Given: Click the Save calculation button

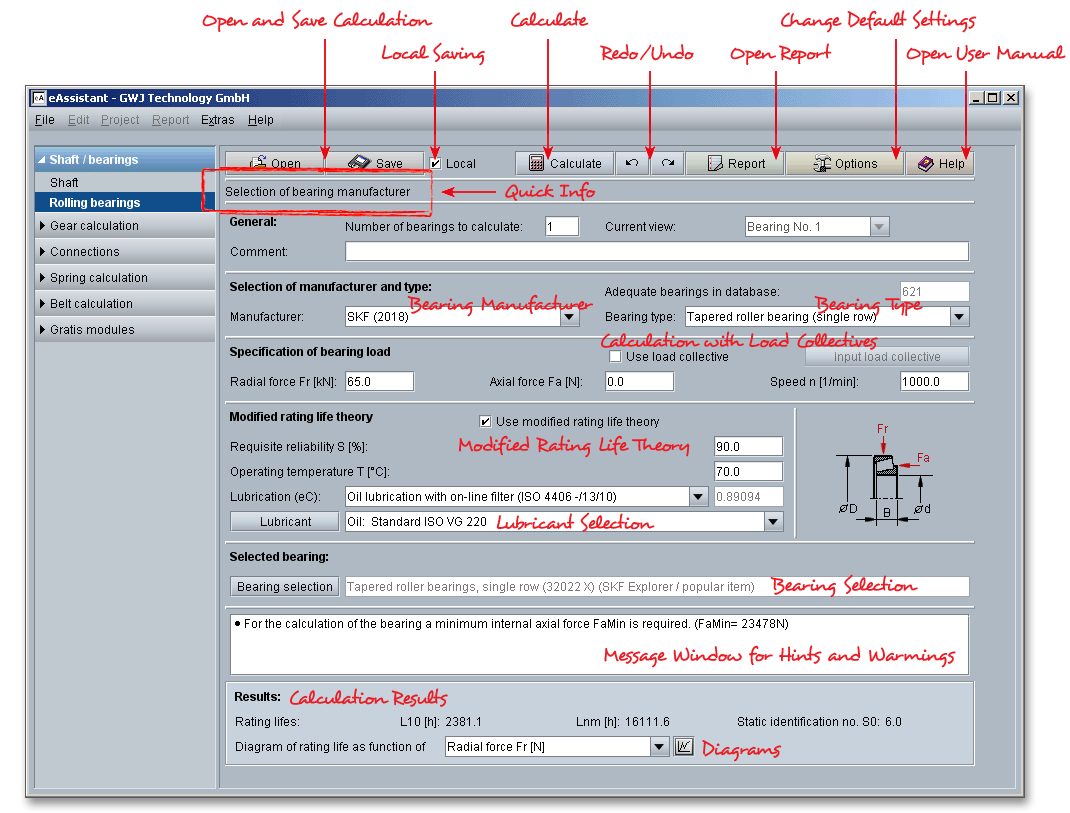Looking at the screenshot, I should click(375, 163).
